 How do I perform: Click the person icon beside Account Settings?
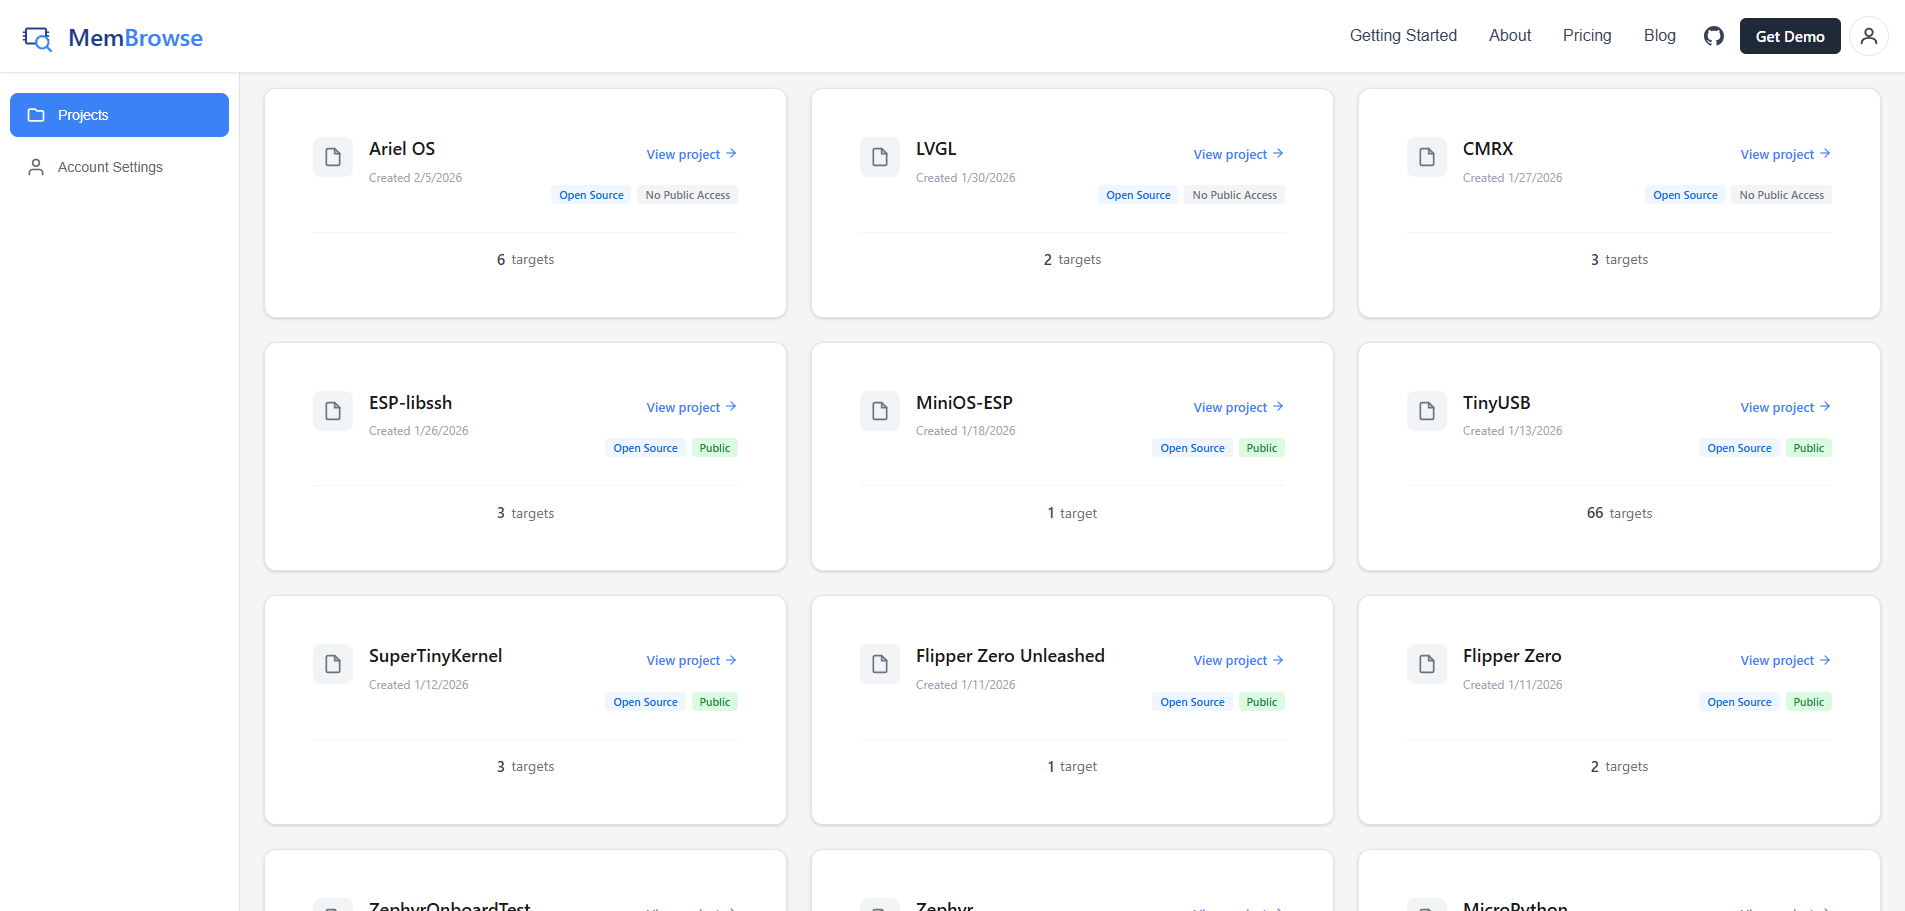[x=37, y=166]
